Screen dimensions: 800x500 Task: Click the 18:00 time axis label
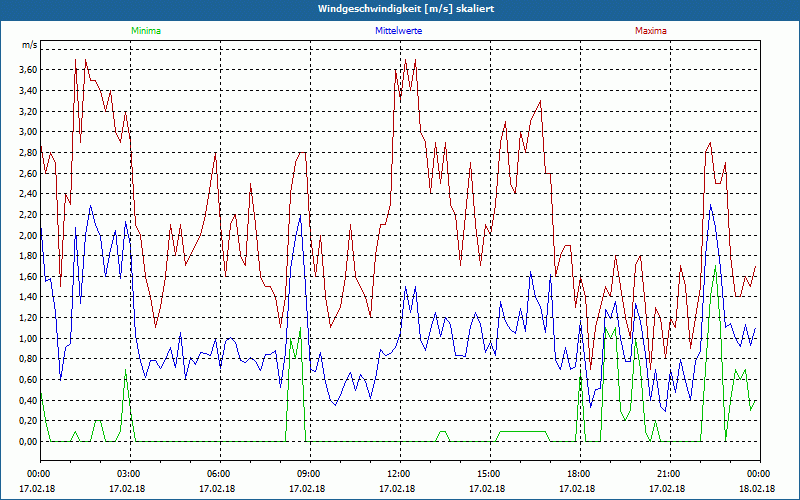pos(577,474)
